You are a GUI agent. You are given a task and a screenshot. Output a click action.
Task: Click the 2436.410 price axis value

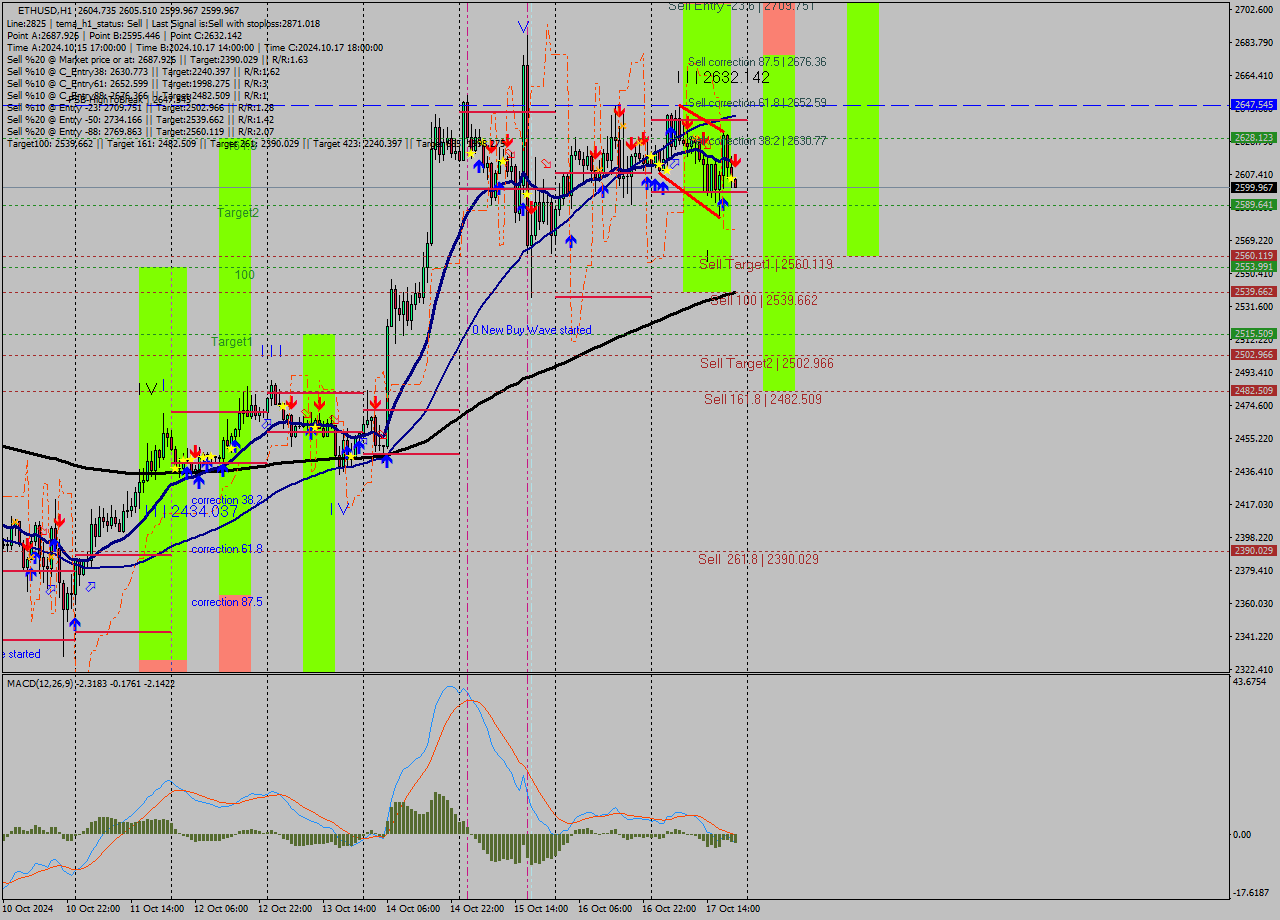point(1254,471)
